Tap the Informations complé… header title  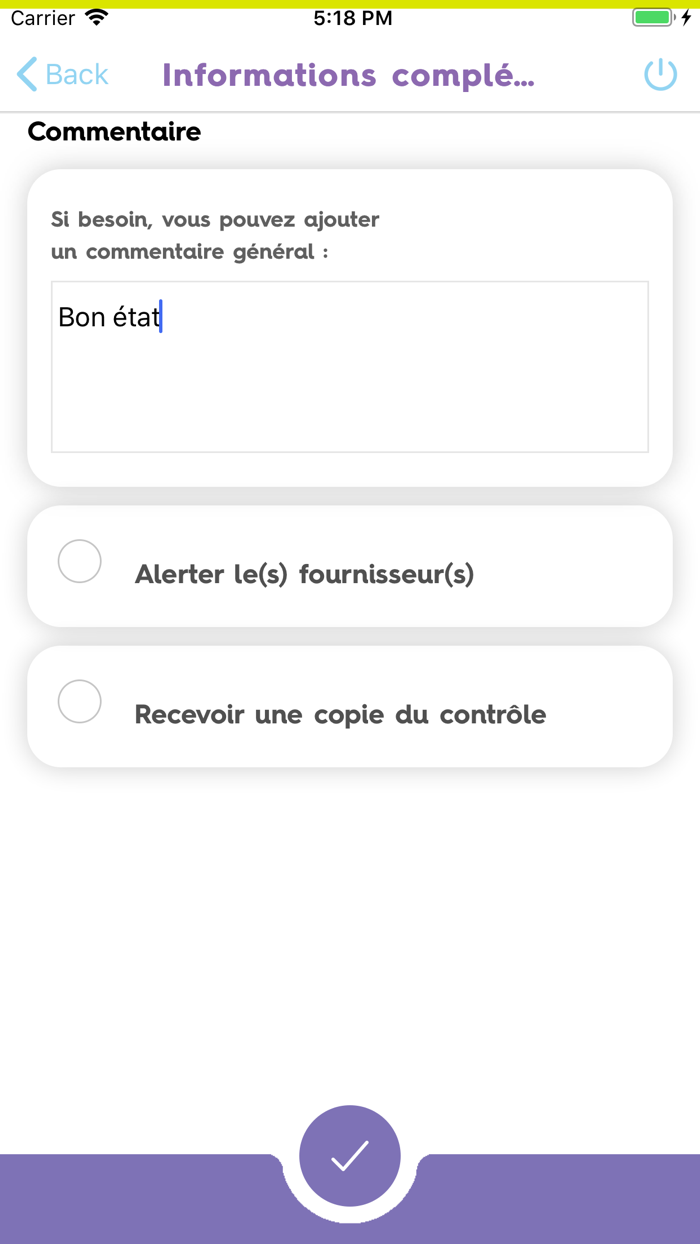[x=349, y=76]
